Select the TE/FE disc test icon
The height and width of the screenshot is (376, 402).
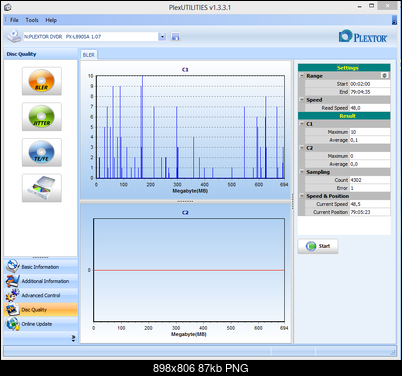(42, 152)
